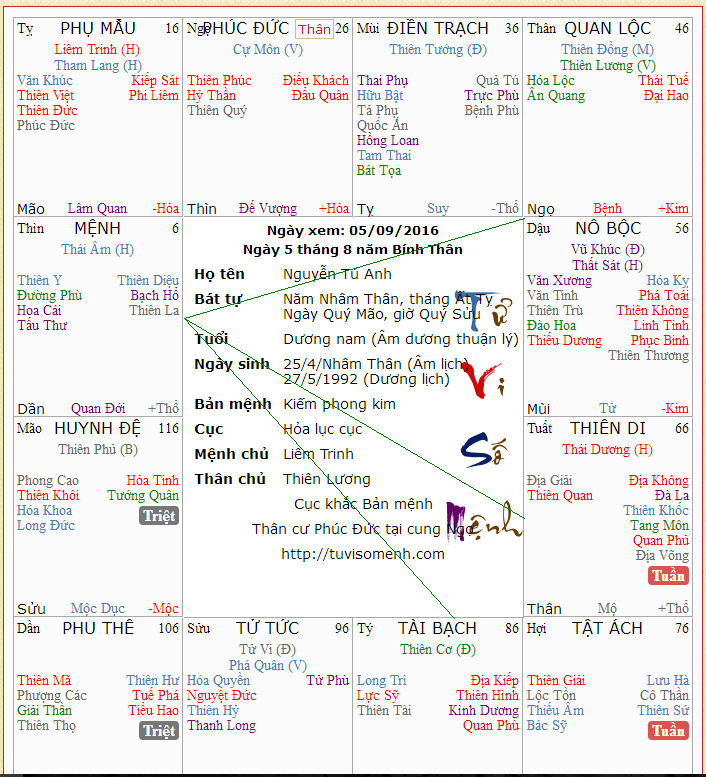Click the ĐIỀN TRẠCH palace heading

point(437,28)
